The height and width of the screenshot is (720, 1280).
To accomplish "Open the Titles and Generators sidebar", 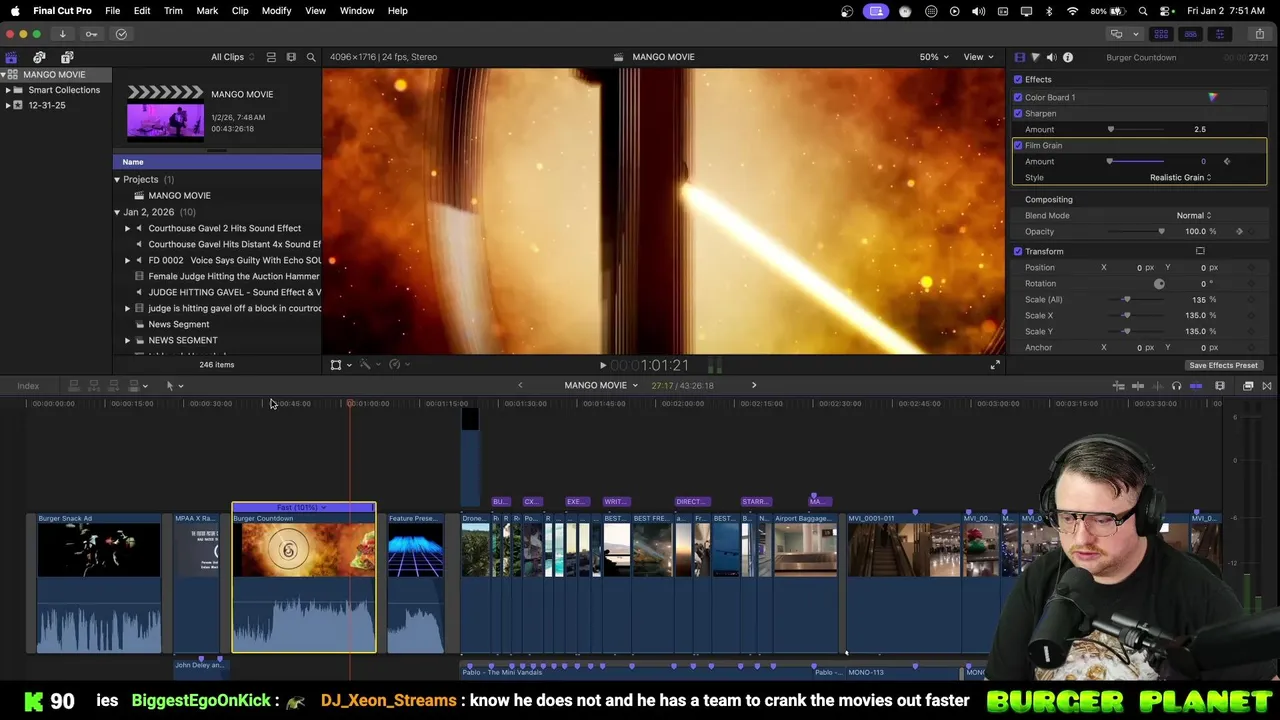I will tap(67, 57).
